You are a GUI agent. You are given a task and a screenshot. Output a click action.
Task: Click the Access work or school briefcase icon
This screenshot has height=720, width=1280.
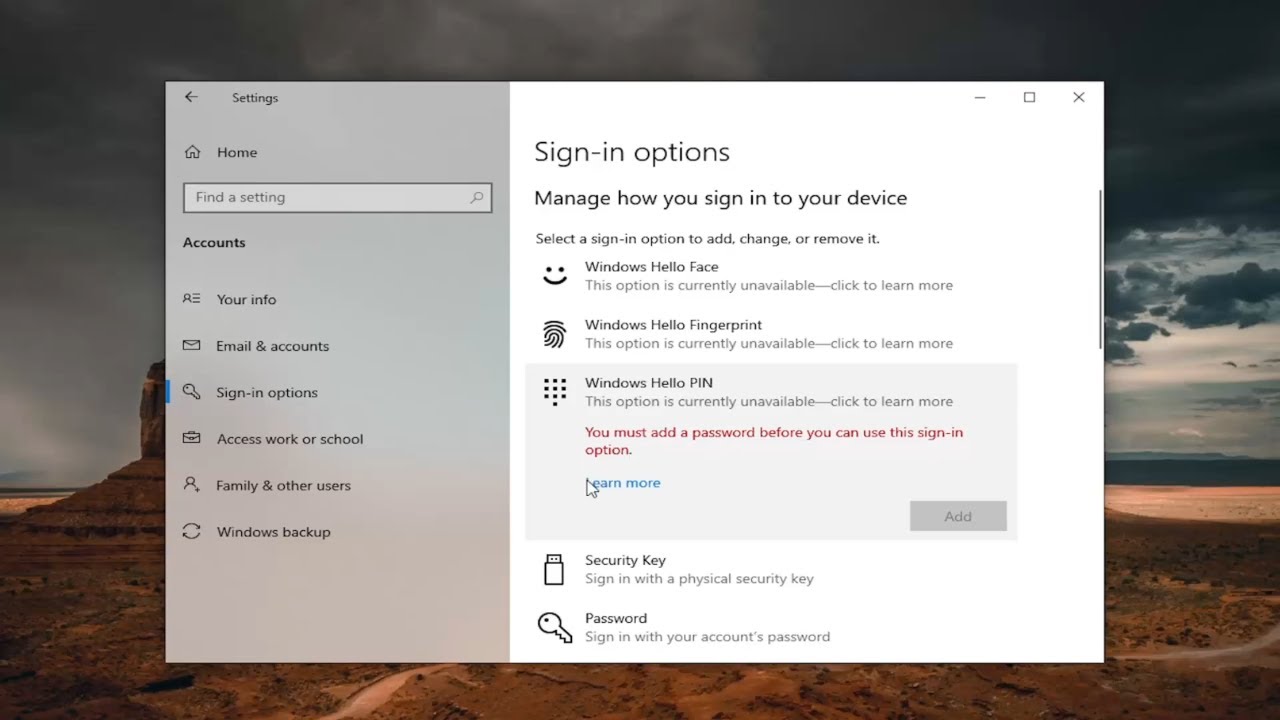(x=191, y=438)
